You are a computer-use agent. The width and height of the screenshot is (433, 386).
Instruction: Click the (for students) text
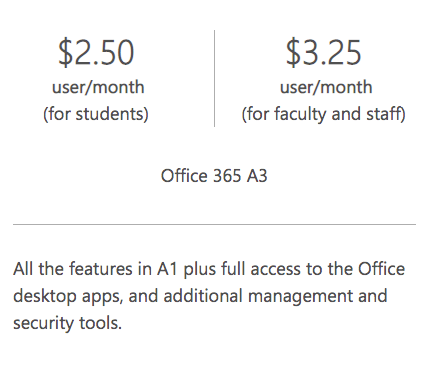[96, 114]
